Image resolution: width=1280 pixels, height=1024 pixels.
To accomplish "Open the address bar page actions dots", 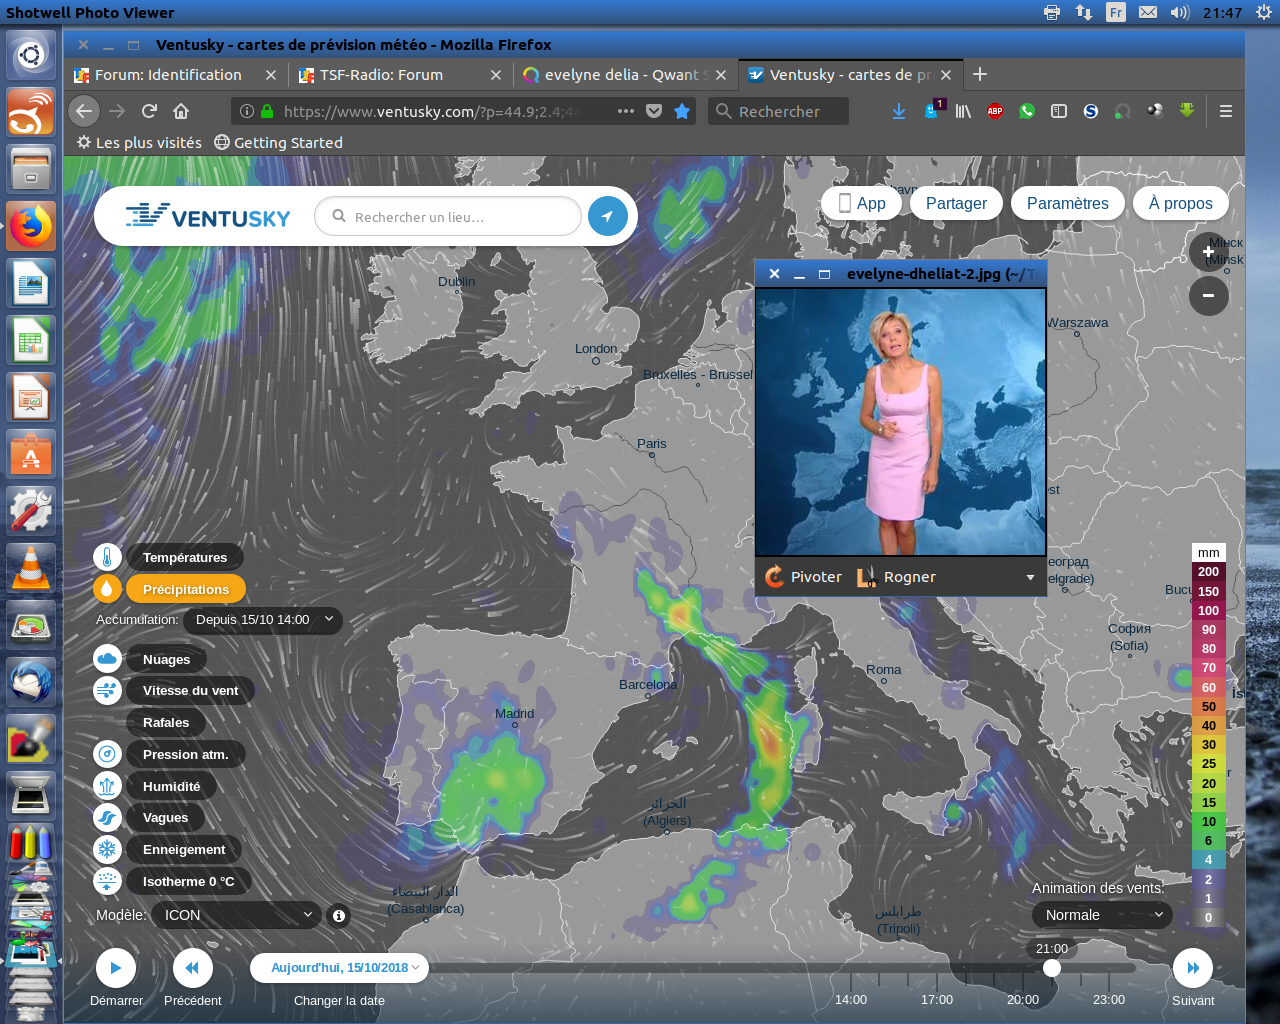I will tap(626, 111).
